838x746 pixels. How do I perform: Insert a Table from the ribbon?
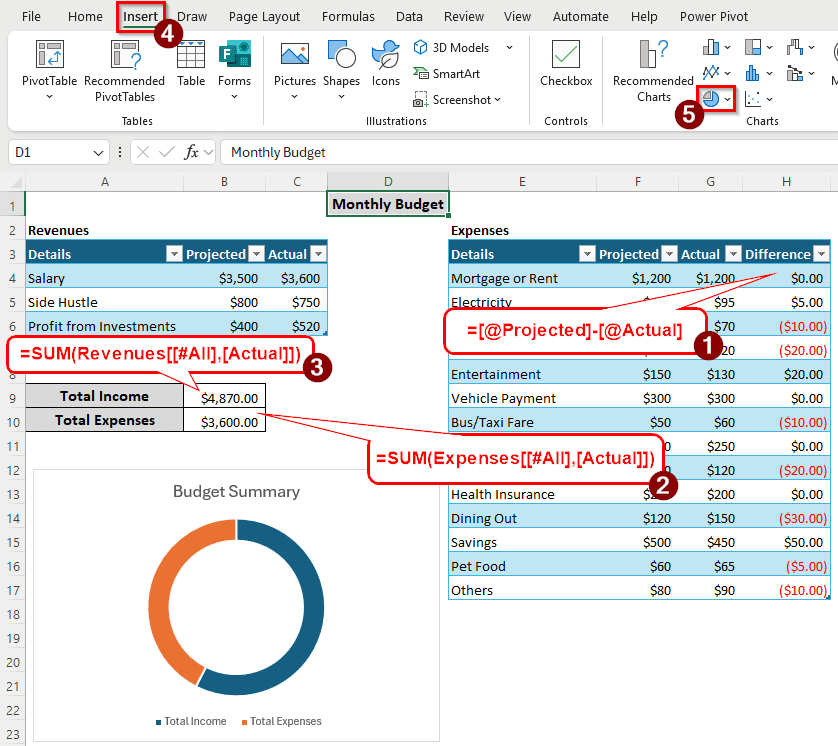click(191, 56)
